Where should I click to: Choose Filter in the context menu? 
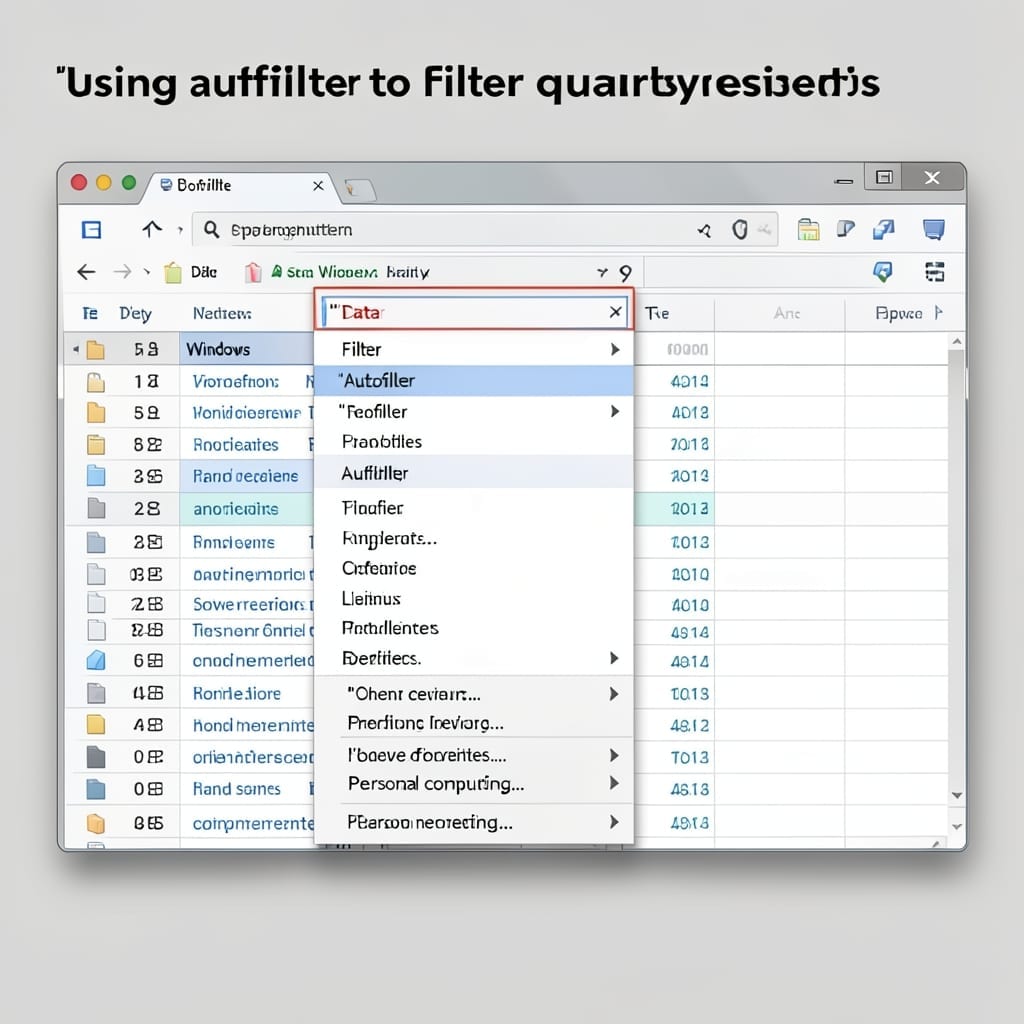[474, 349]
